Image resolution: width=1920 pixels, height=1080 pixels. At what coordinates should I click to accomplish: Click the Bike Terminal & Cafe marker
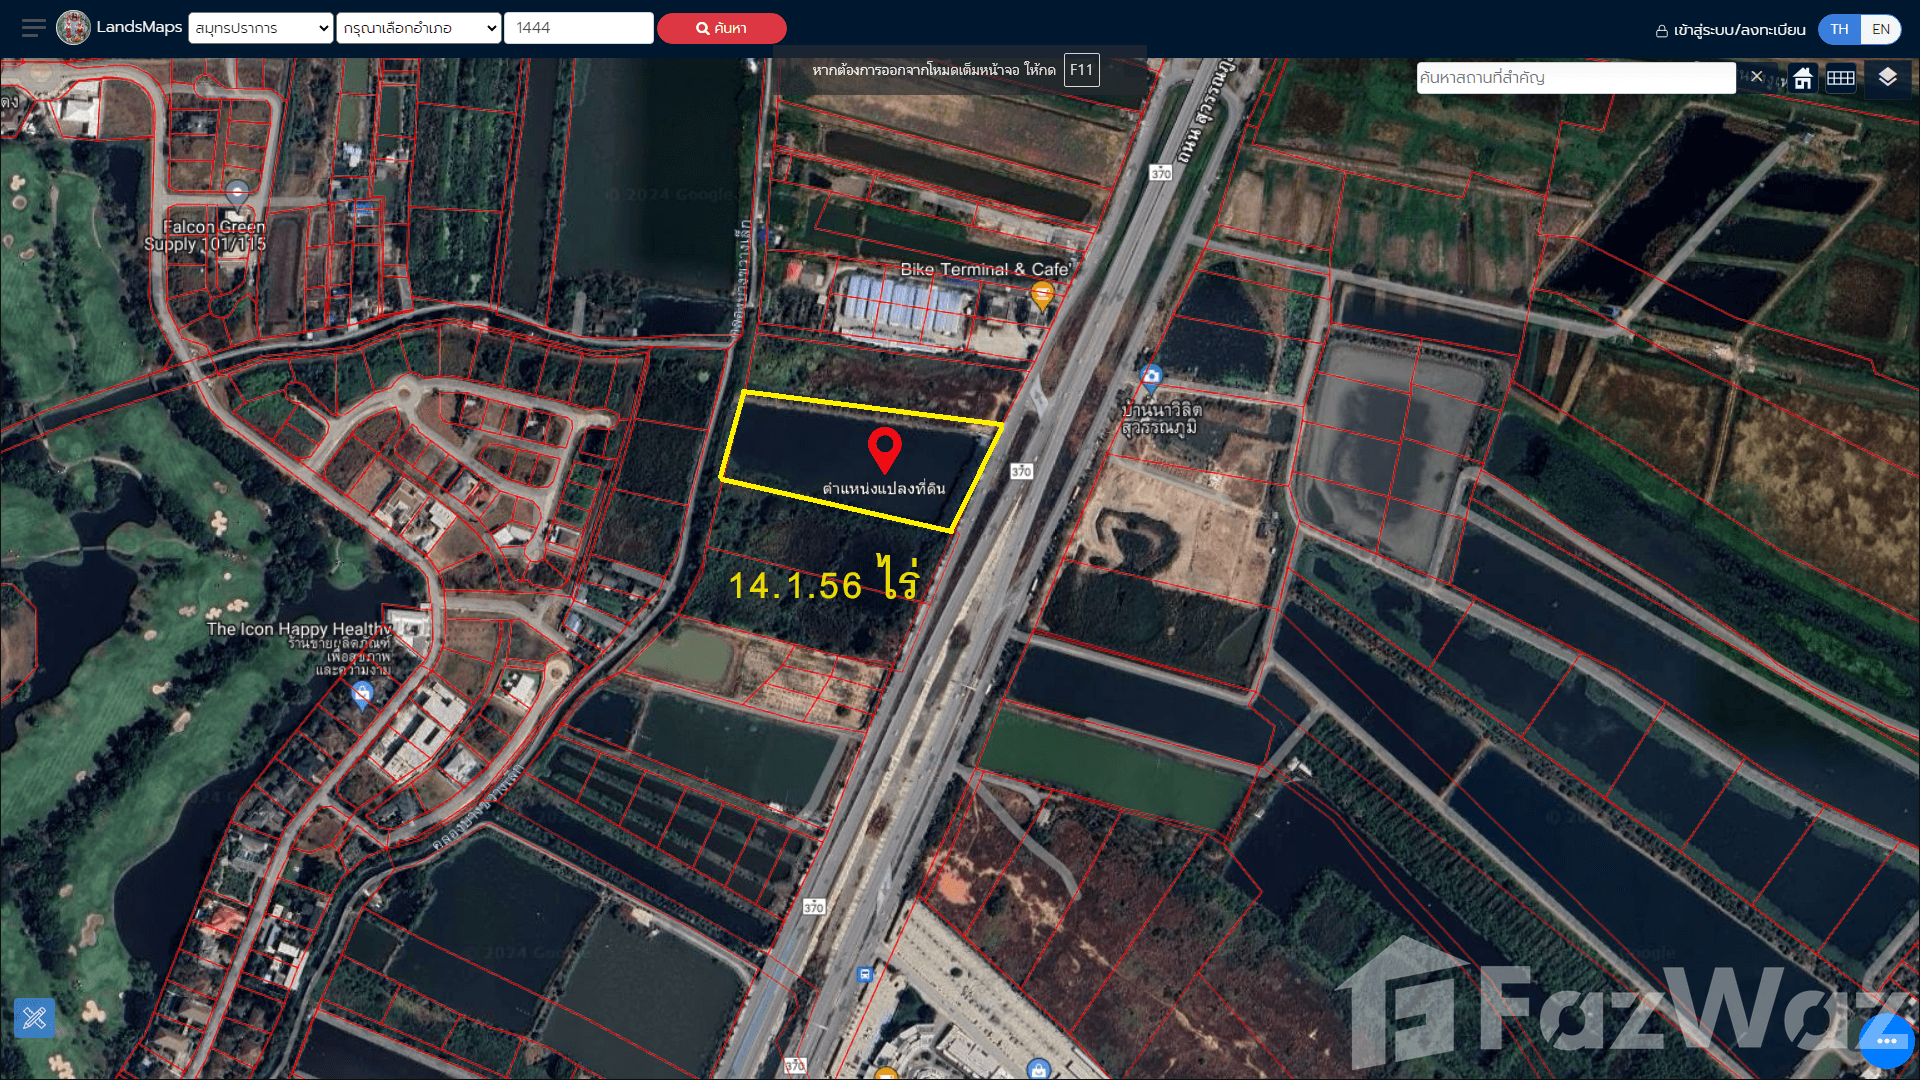pos(1042,295)
